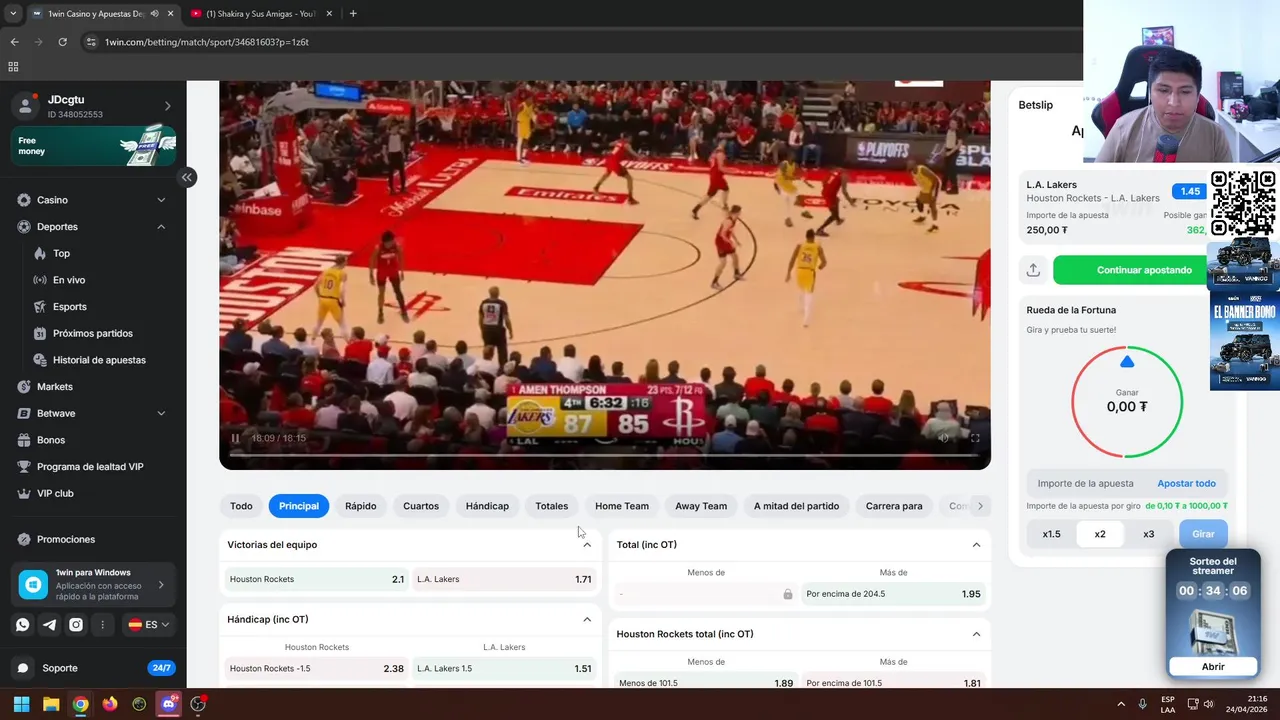Click Importe de la apuesta field
1280x720 pixels.
(1088, 484)
